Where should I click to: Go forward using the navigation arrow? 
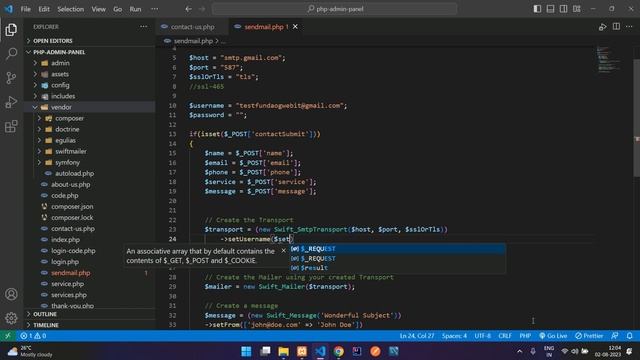coord(202,9)
